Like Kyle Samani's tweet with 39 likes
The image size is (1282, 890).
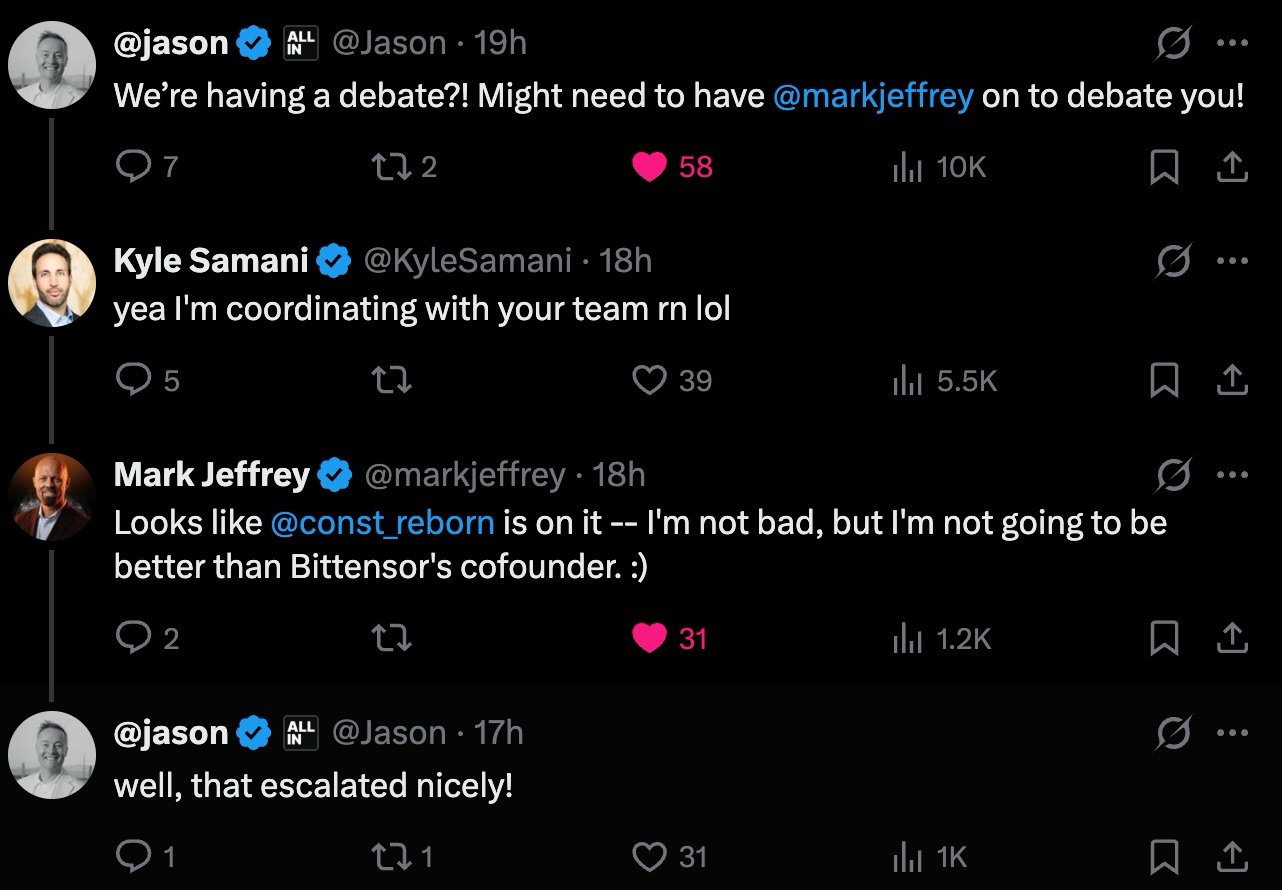650,380
